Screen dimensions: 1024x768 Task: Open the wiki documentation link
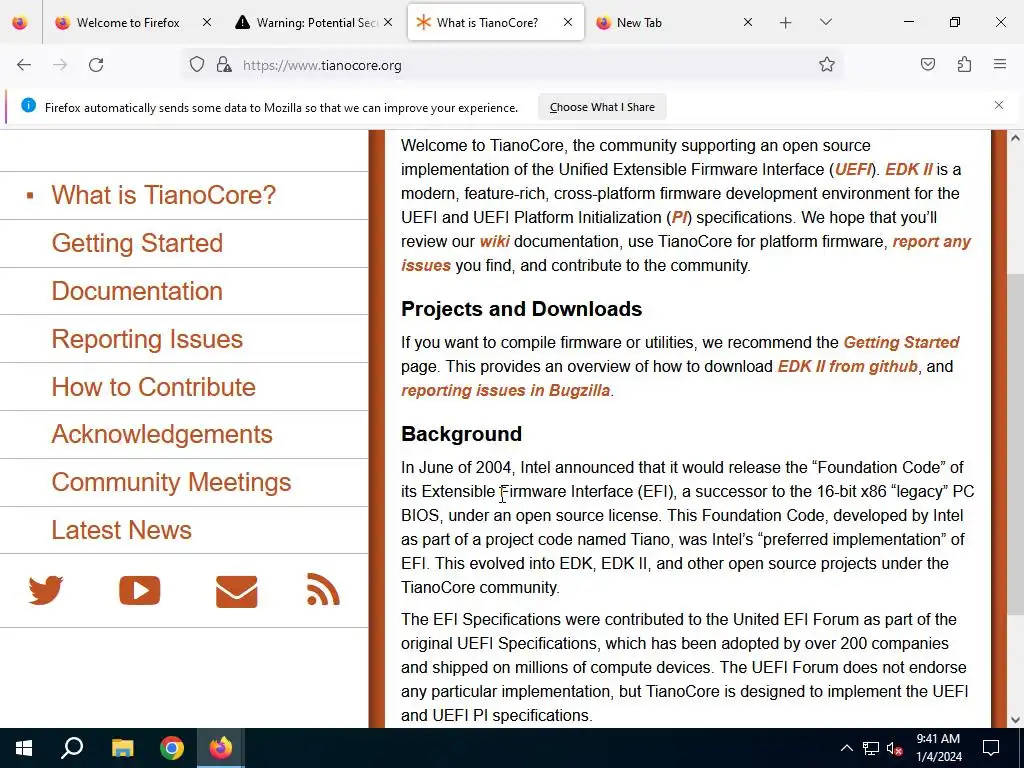pos(494,242)
